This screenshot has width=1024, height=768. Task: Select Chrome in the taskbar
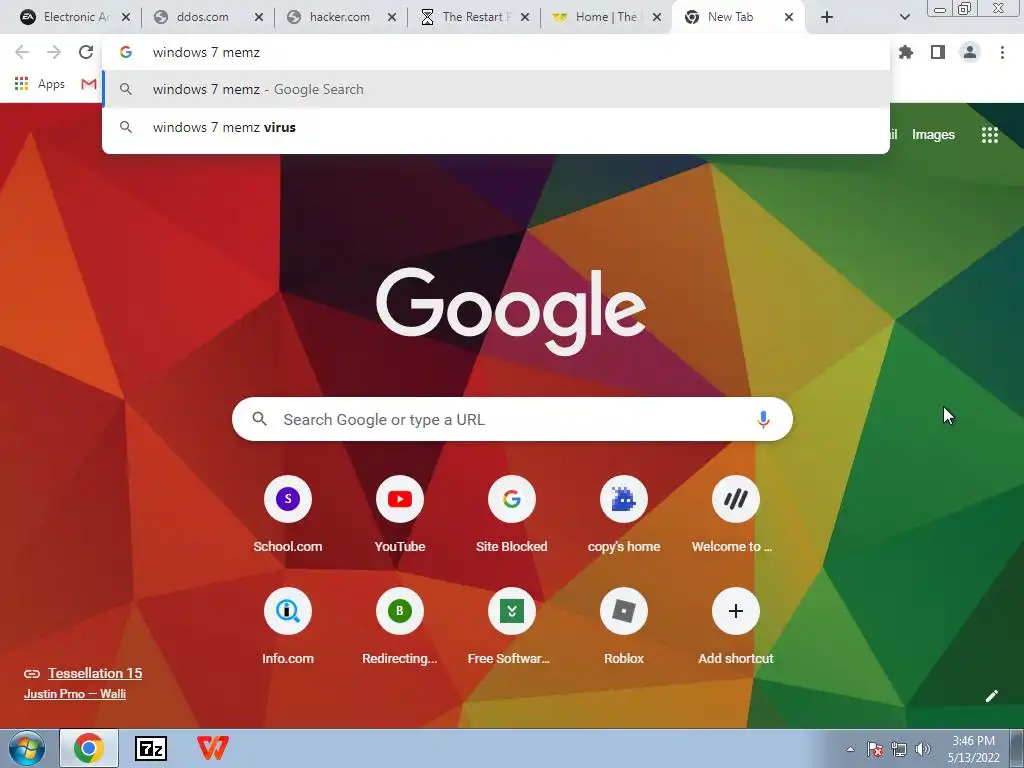tap(89, 748)
